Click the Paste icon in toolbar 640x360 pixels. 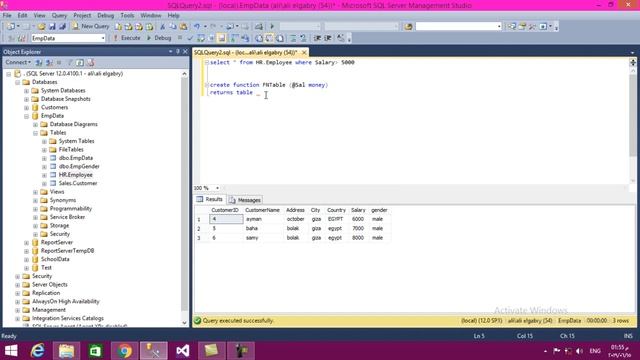click(183, 27)
